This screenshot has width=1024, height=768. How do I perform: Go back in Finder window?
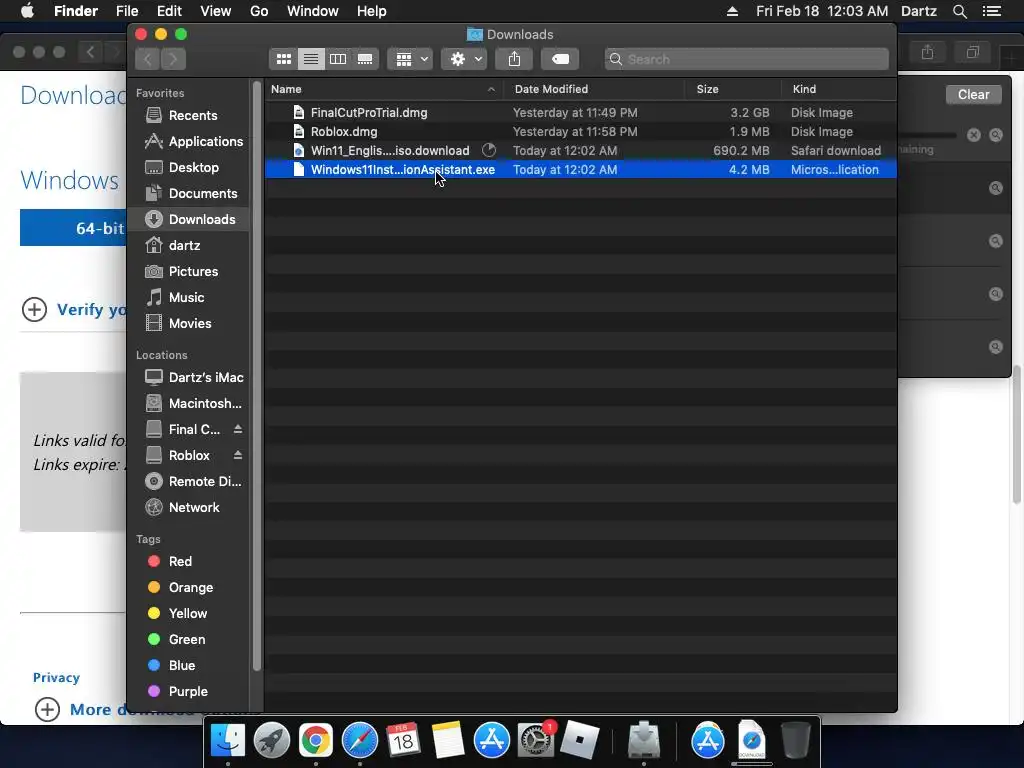click(148, 59)
